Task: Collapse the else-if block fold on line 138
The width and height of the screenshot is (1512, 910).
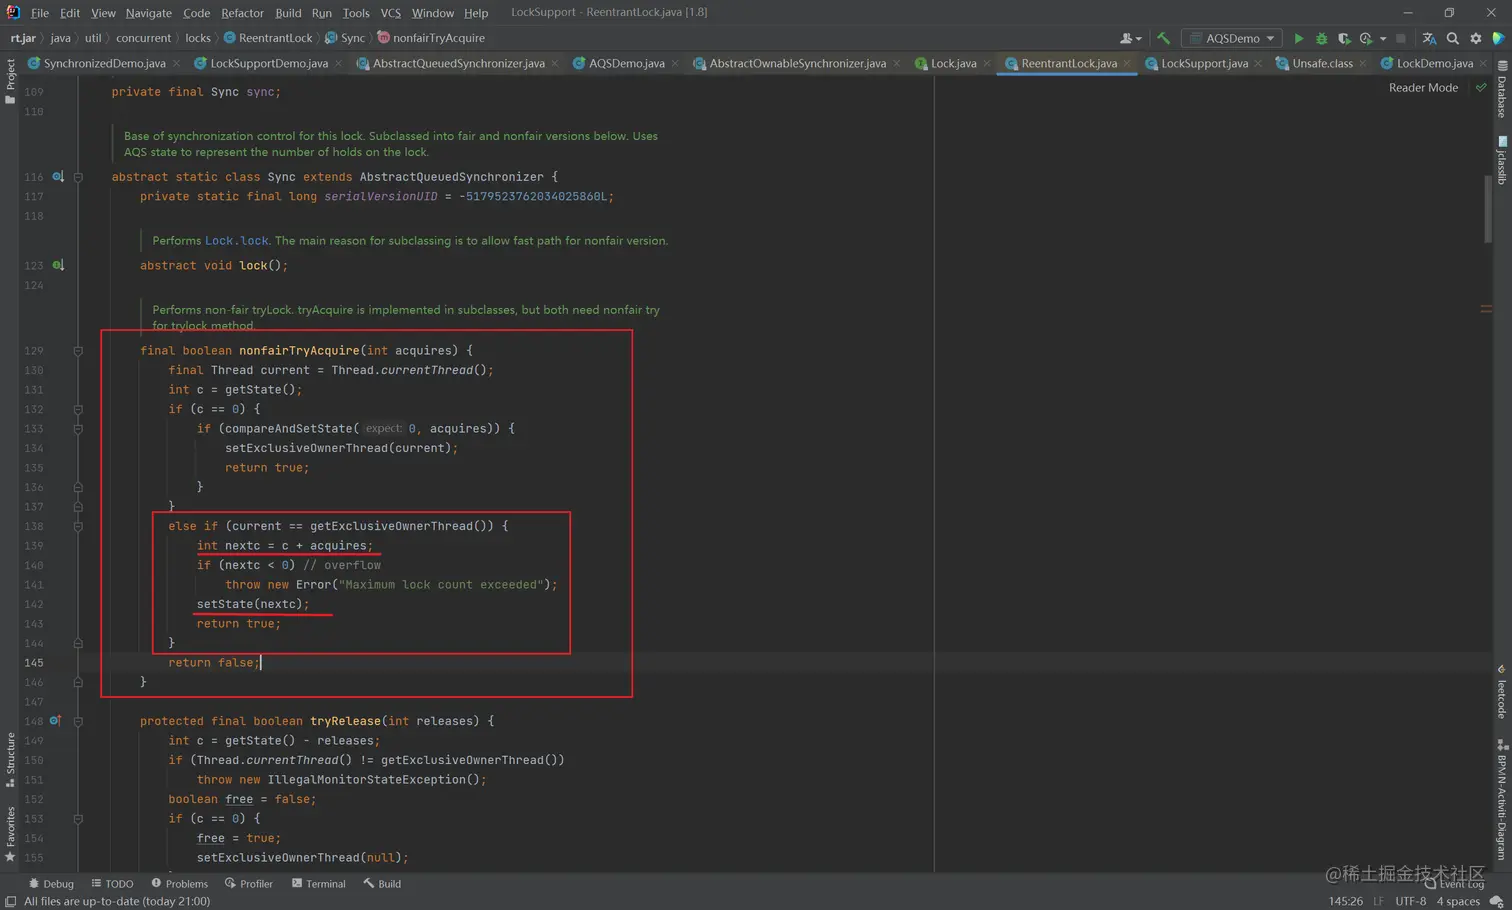Action: tap(78, 526)
